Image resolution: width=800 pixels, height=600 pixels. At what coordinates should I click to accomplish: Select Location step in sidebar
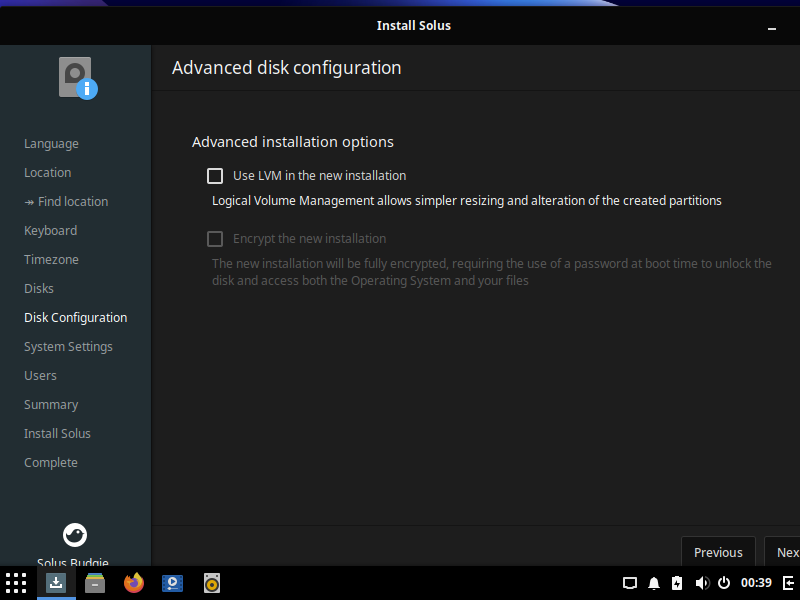[47, 172]
